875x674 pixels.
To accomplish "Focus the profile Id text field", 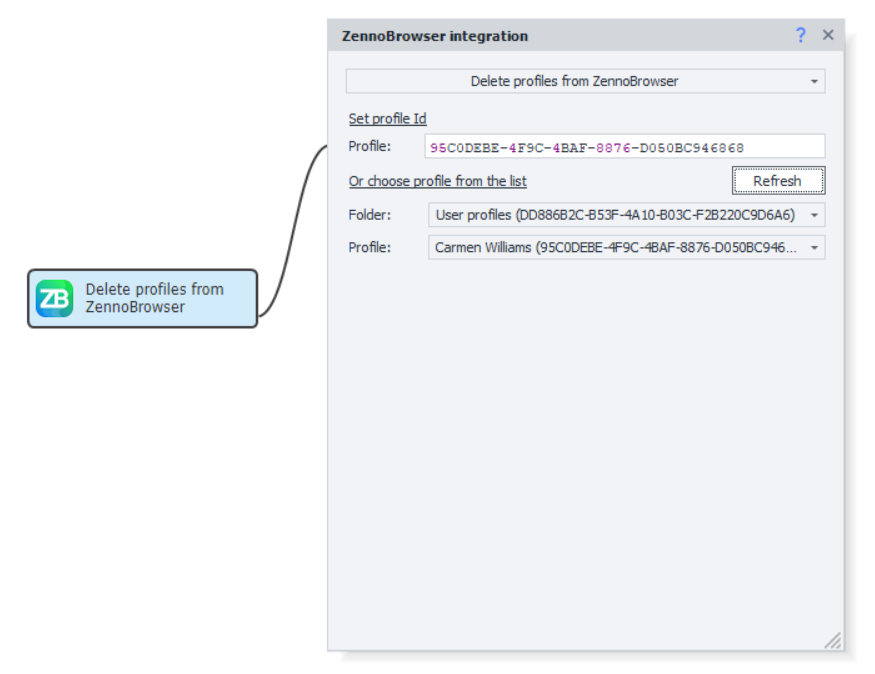I will coord(625,147).
